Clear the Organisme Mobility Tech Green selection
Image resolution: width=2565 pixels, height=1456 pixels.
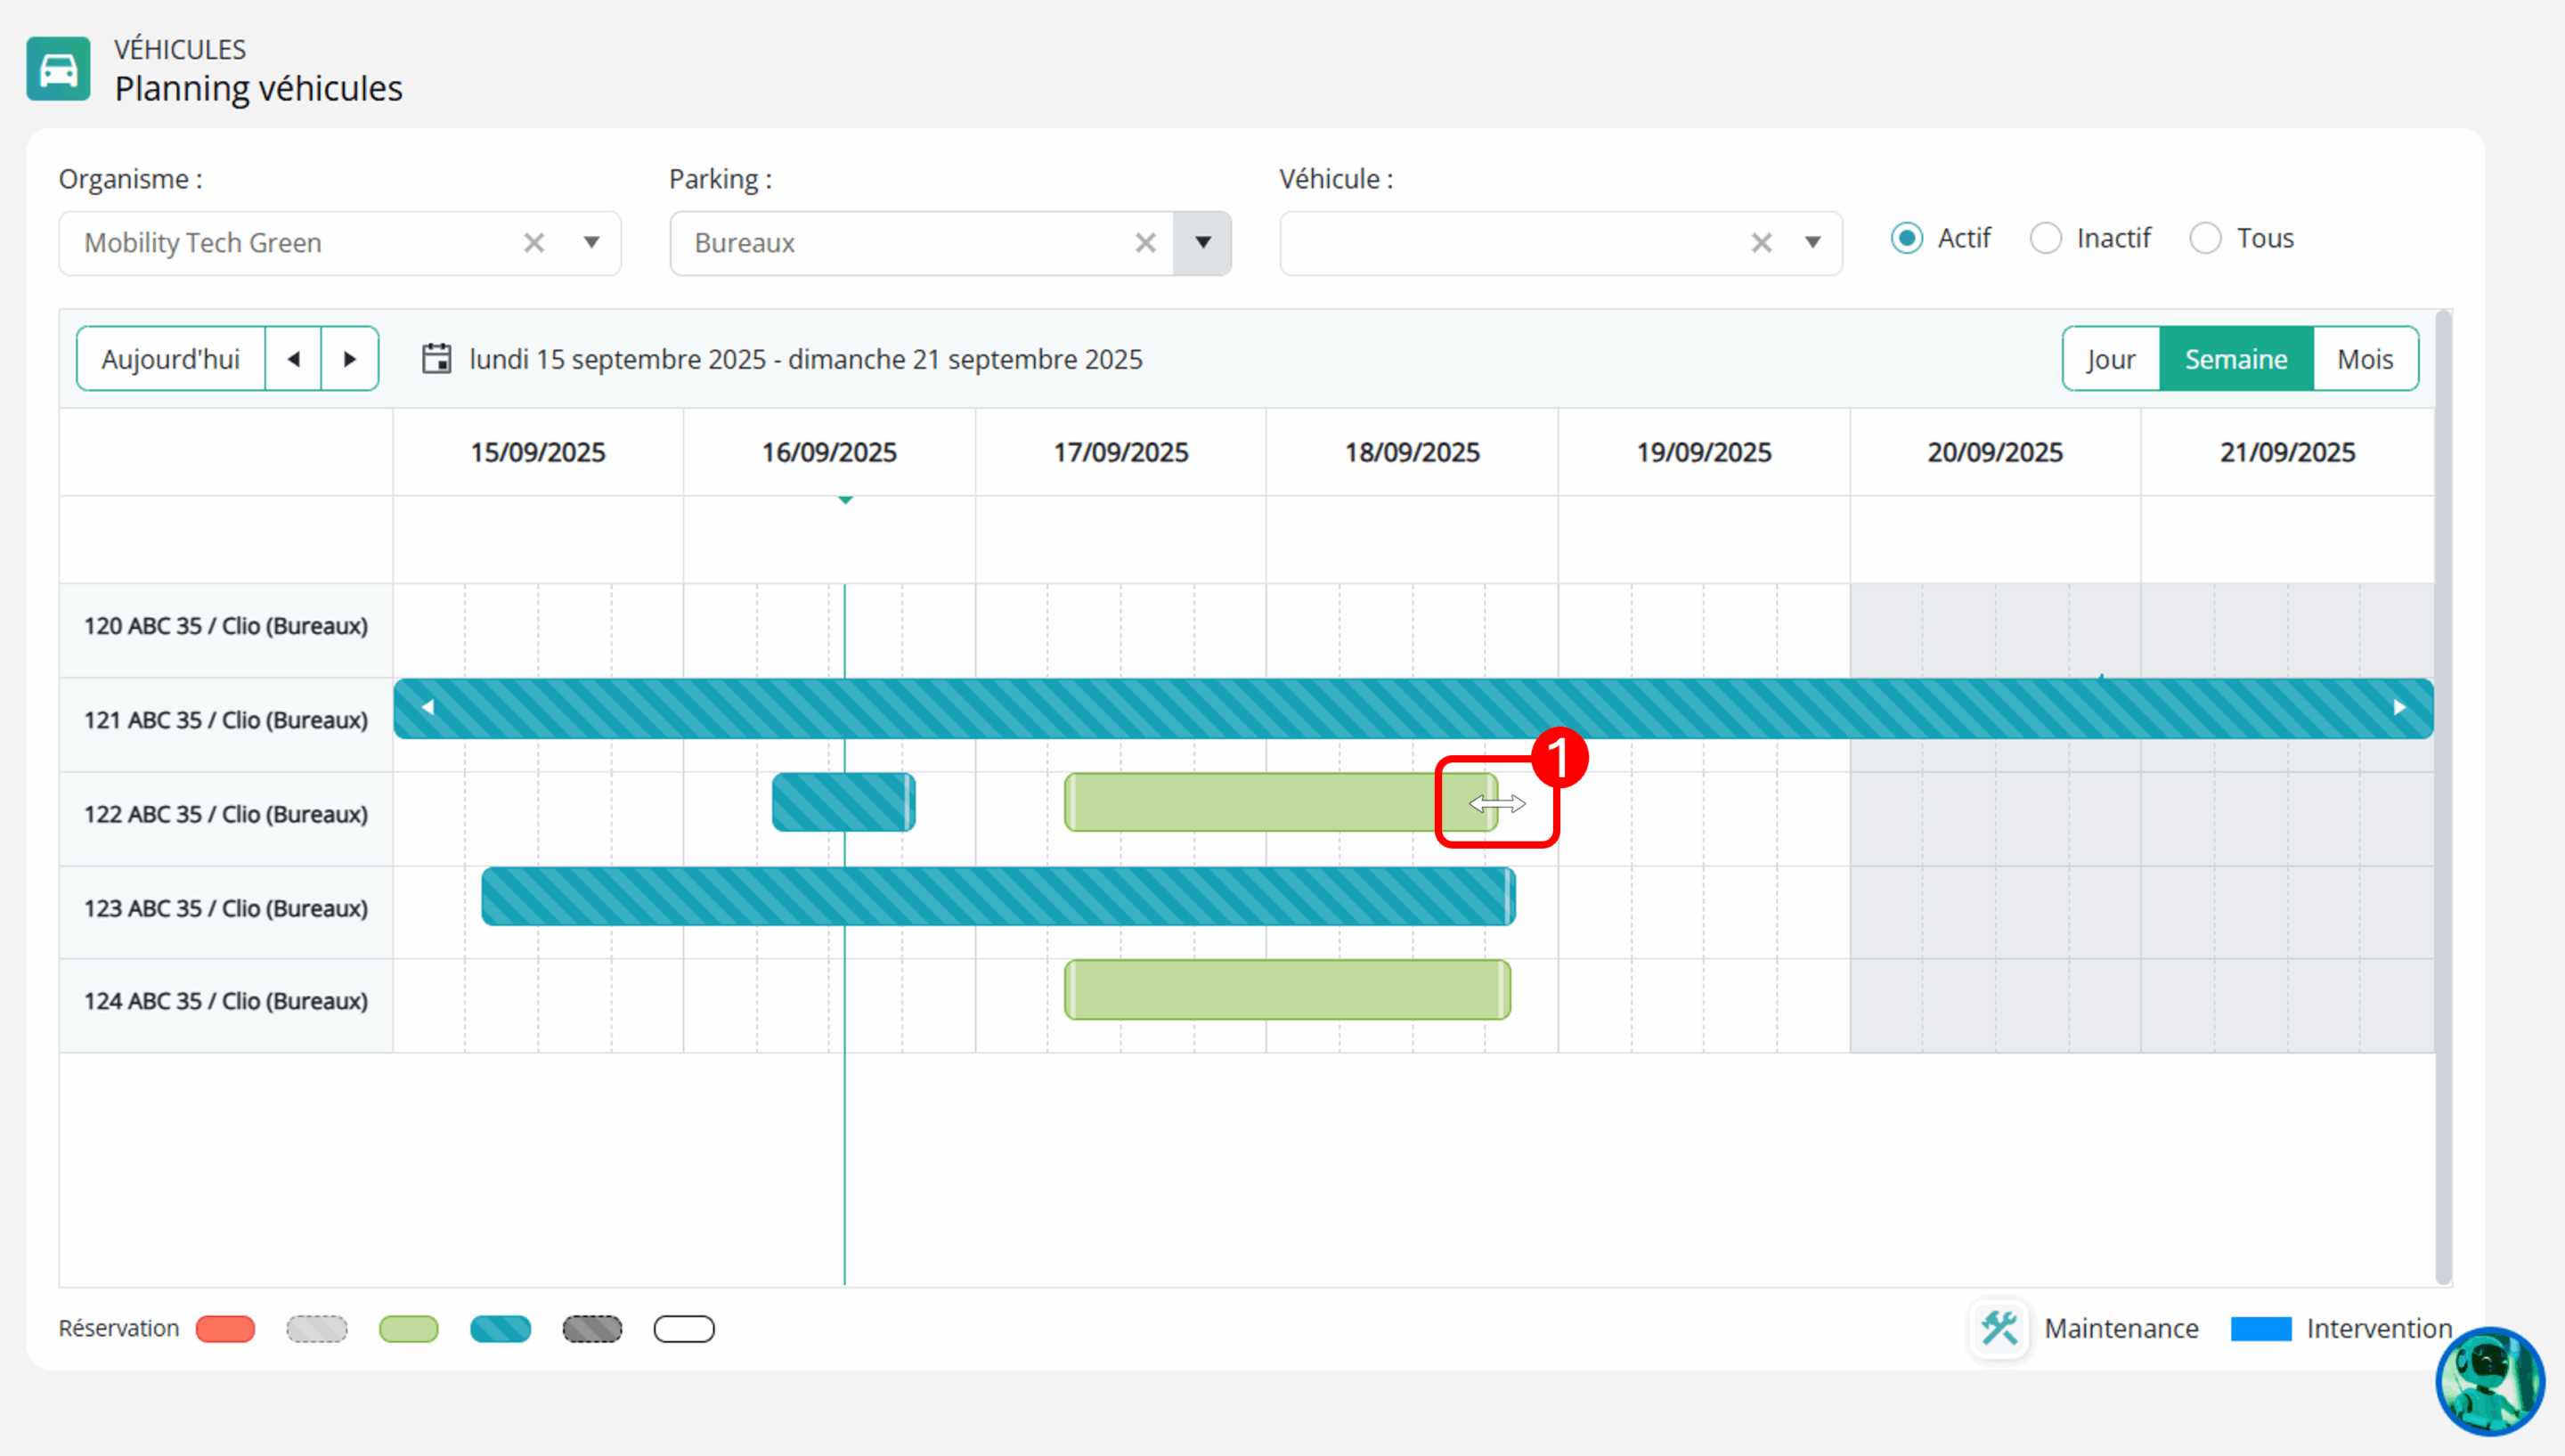tap(534, 243)
